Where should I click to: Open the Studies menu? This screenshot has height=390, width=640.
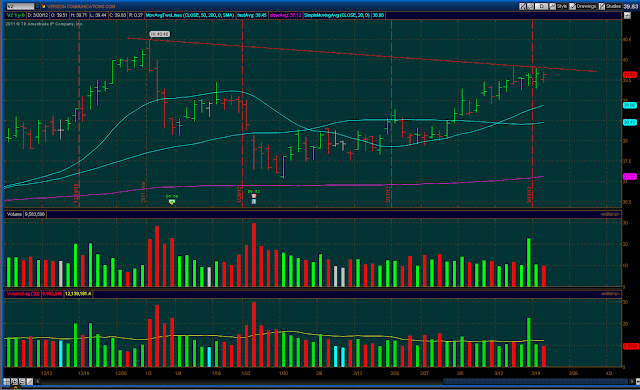coord(613,6)
